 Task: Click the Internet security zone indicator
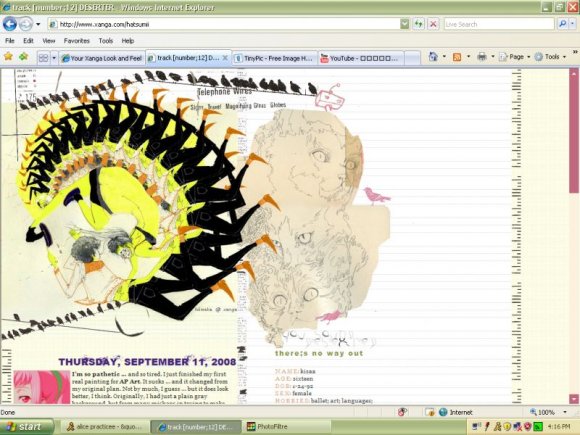[x=455, y=412]
